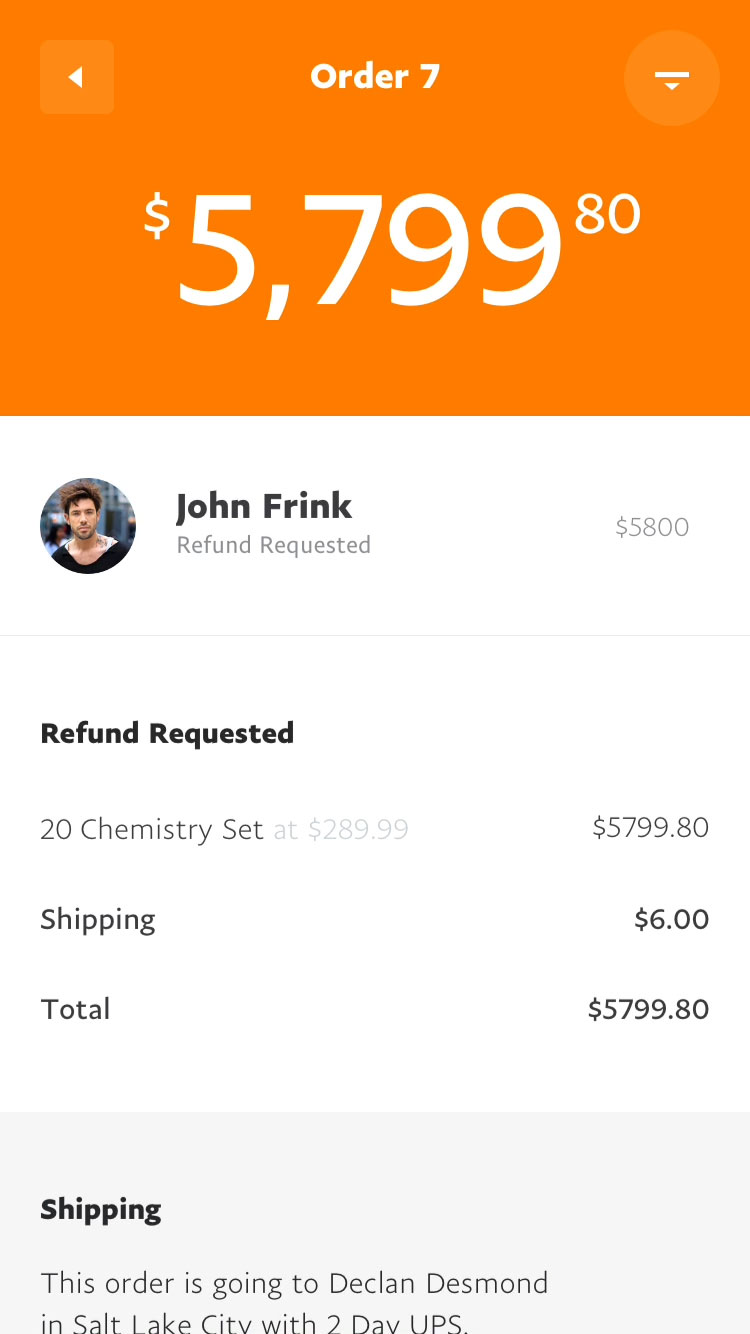
Task: Tap the dollar sign beside the large amount
Action: tap(157, 216)
